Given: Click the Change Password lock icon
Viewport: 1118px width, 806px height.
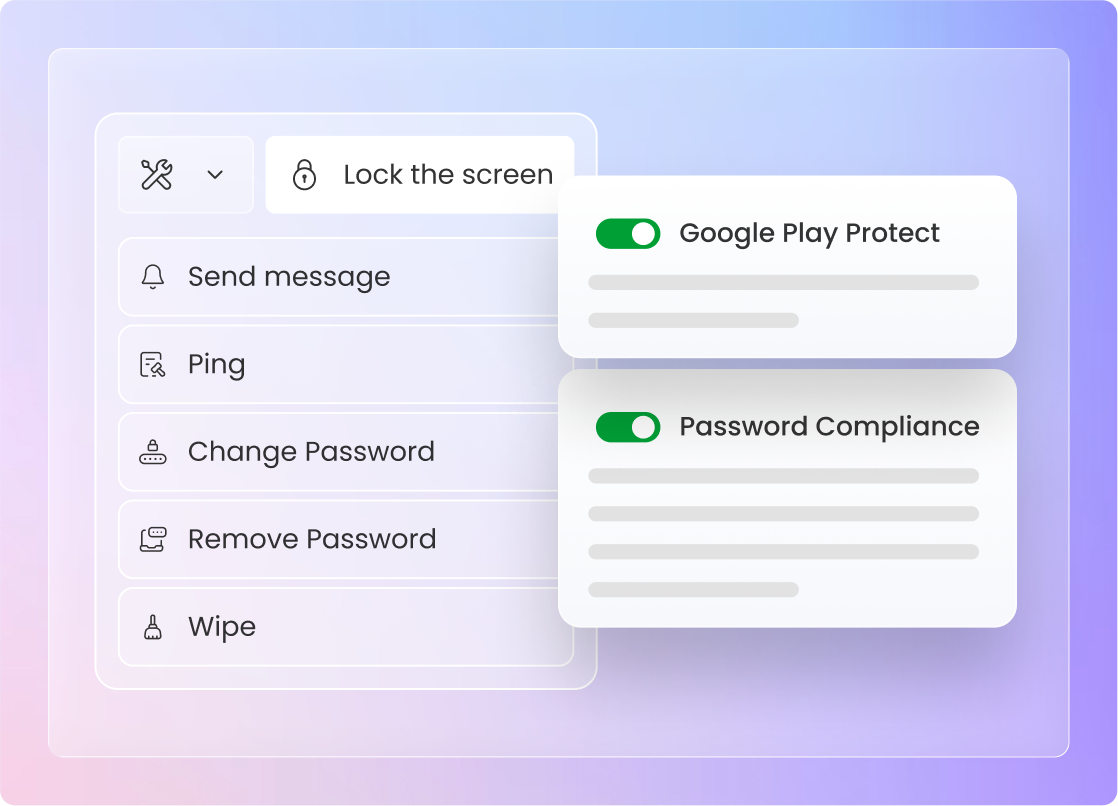Looking at the screenshot, I should click(x=153, y=452).
